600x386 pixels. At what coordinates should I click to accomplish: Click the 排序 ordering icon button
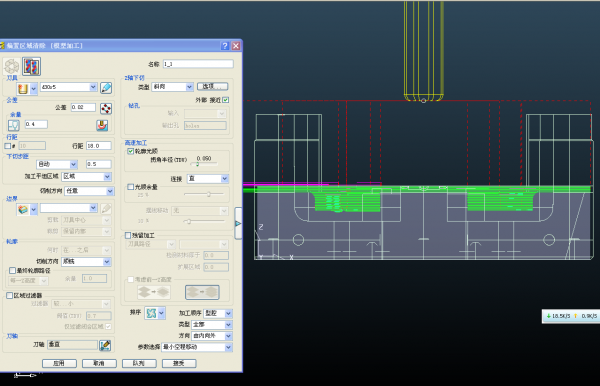coord(152,313)
